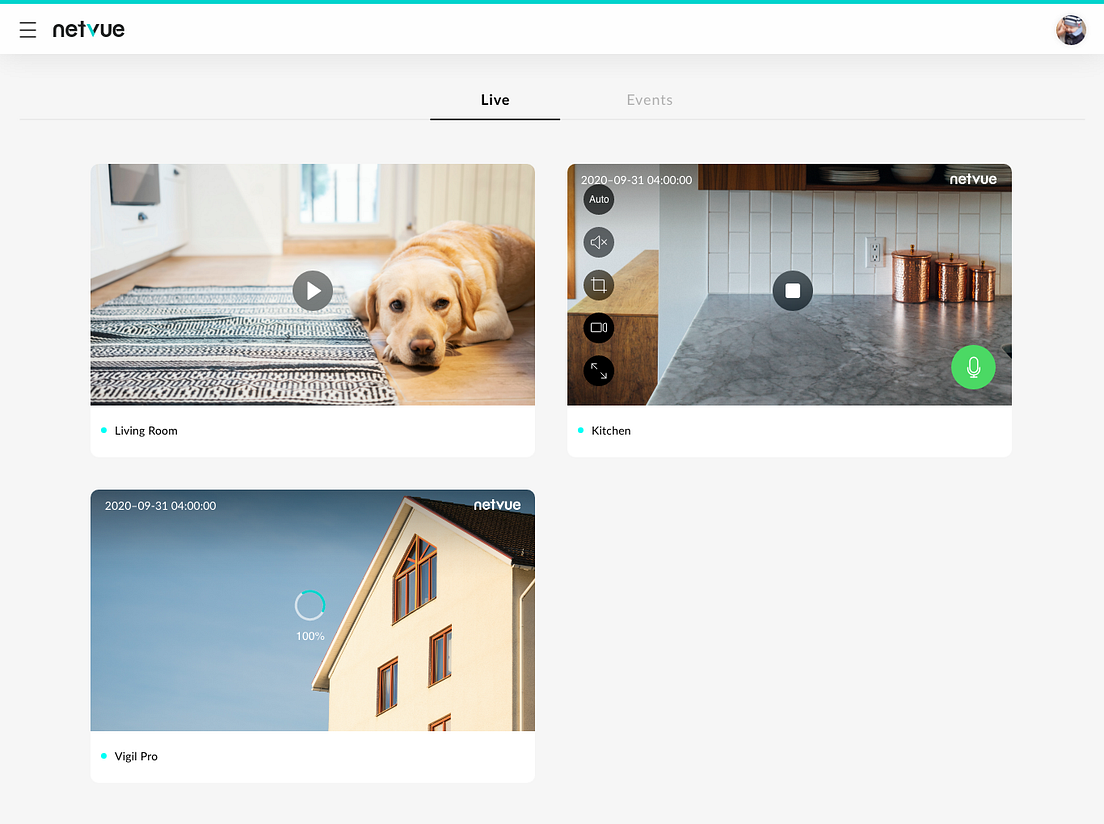The image size is (1104, 824).
Task: Mute the Kitchen camera audio
Action: (599, 242)
